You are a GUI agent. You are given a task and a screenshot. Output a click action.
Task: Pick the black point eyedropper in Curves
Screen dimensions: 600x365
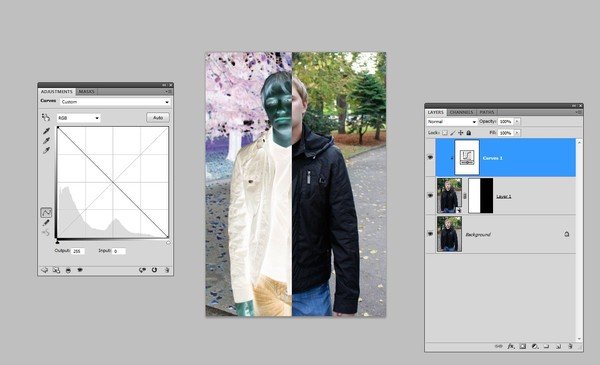tap(46, 131)
